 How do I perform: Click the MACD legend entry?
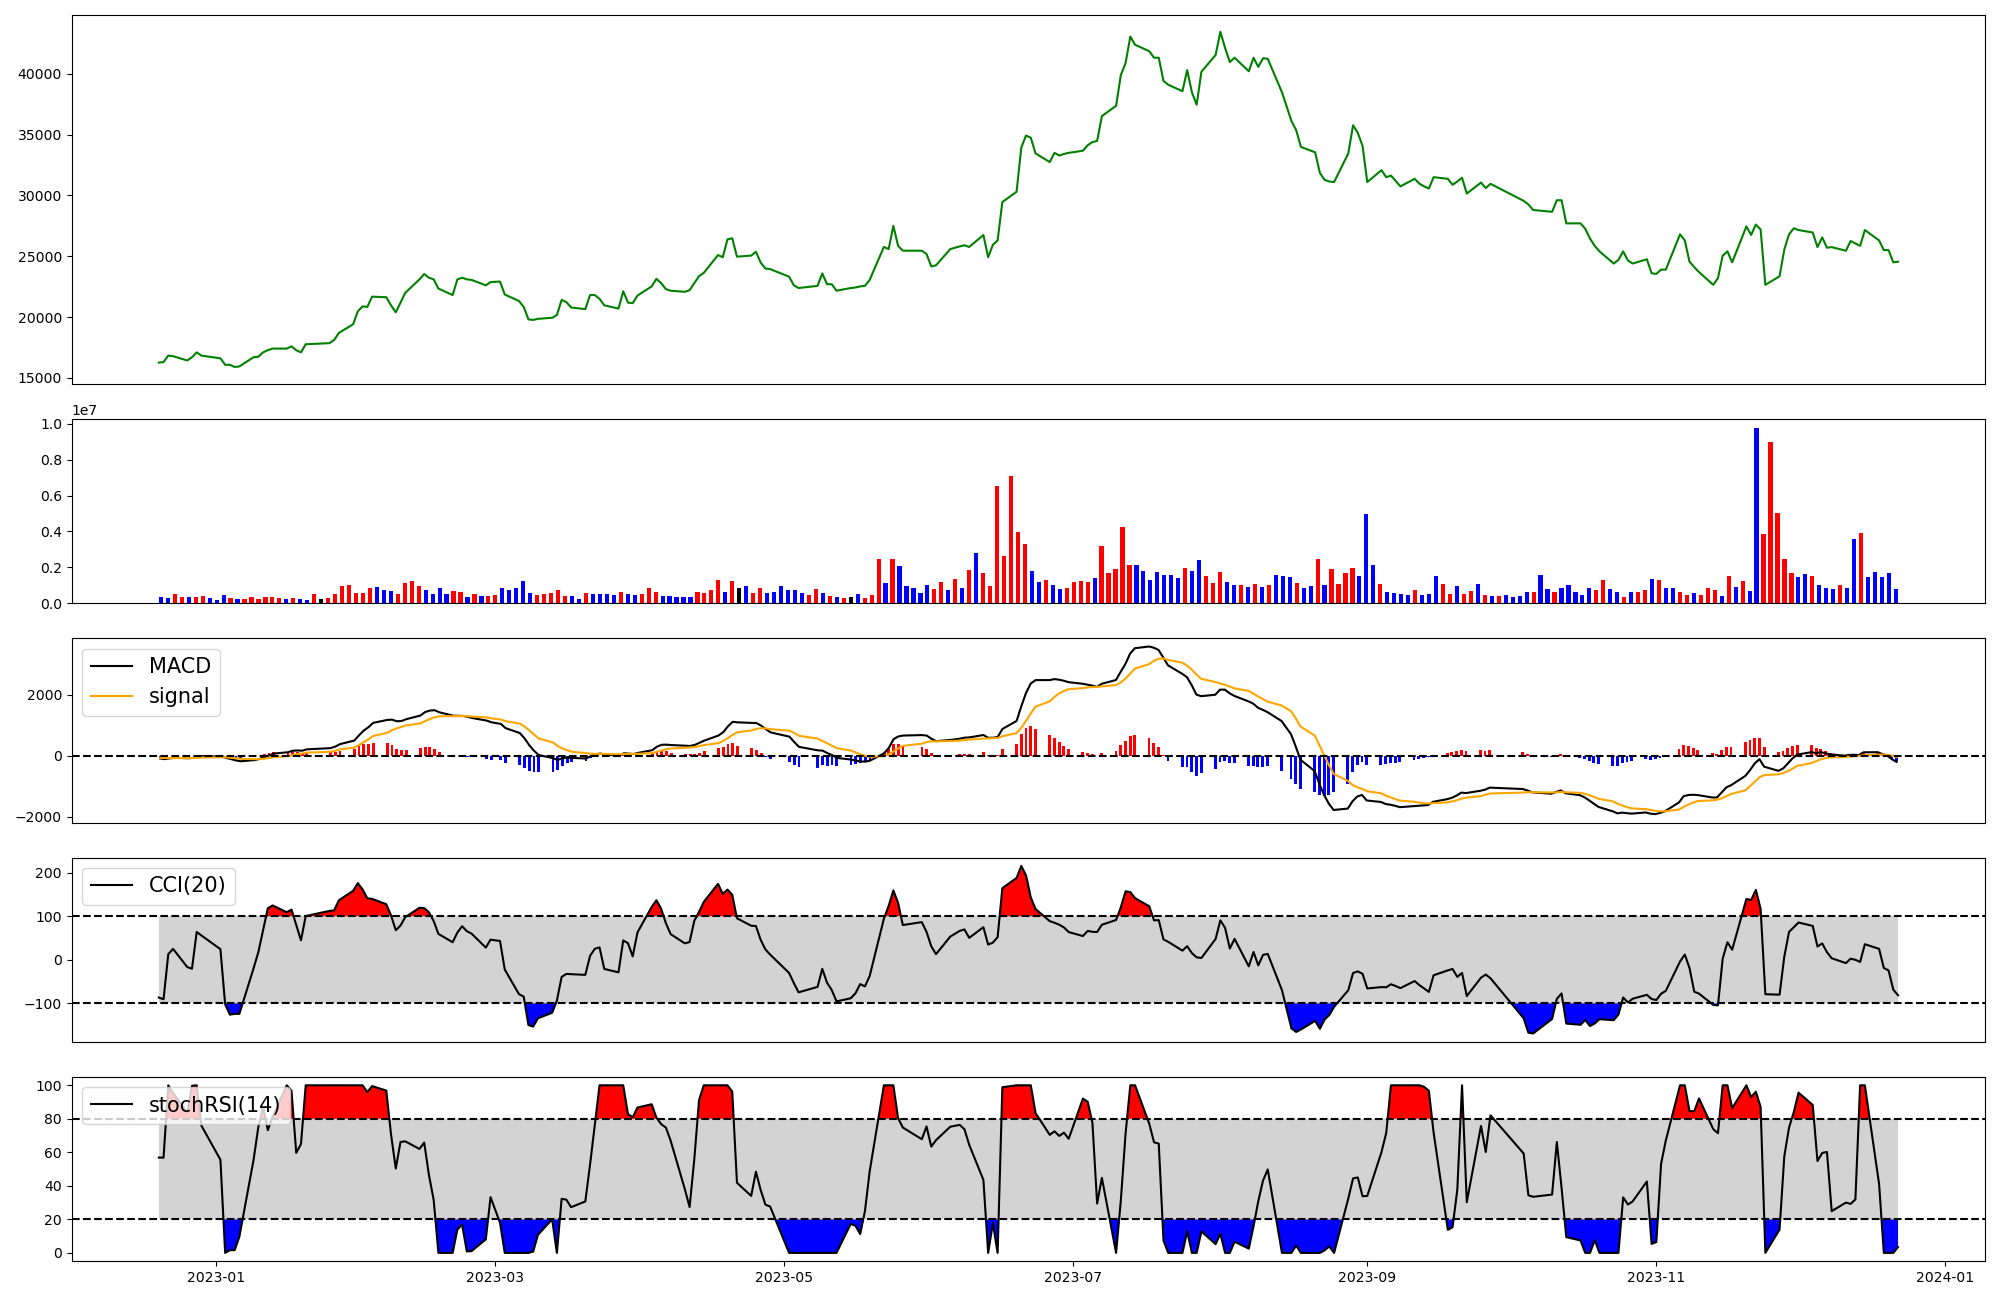[x=178, y=666]
